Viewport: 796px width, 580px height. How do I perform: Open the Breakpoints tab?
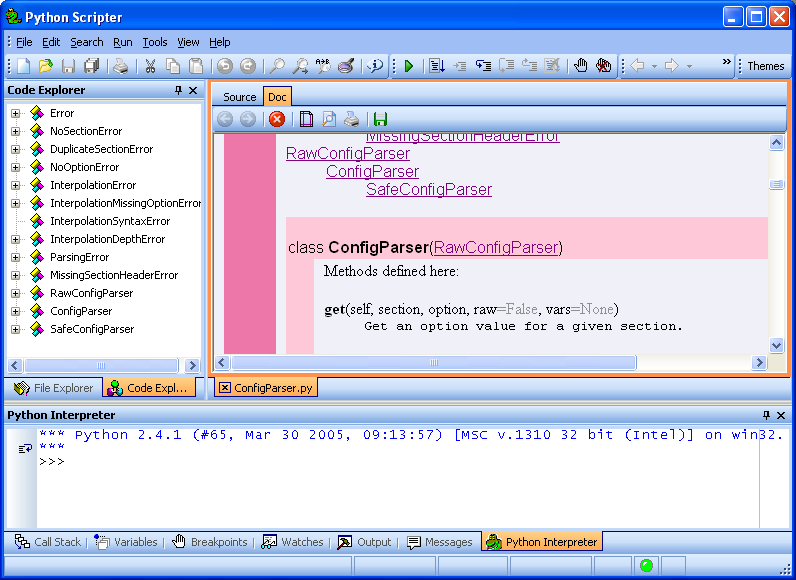tap(210, 542)
